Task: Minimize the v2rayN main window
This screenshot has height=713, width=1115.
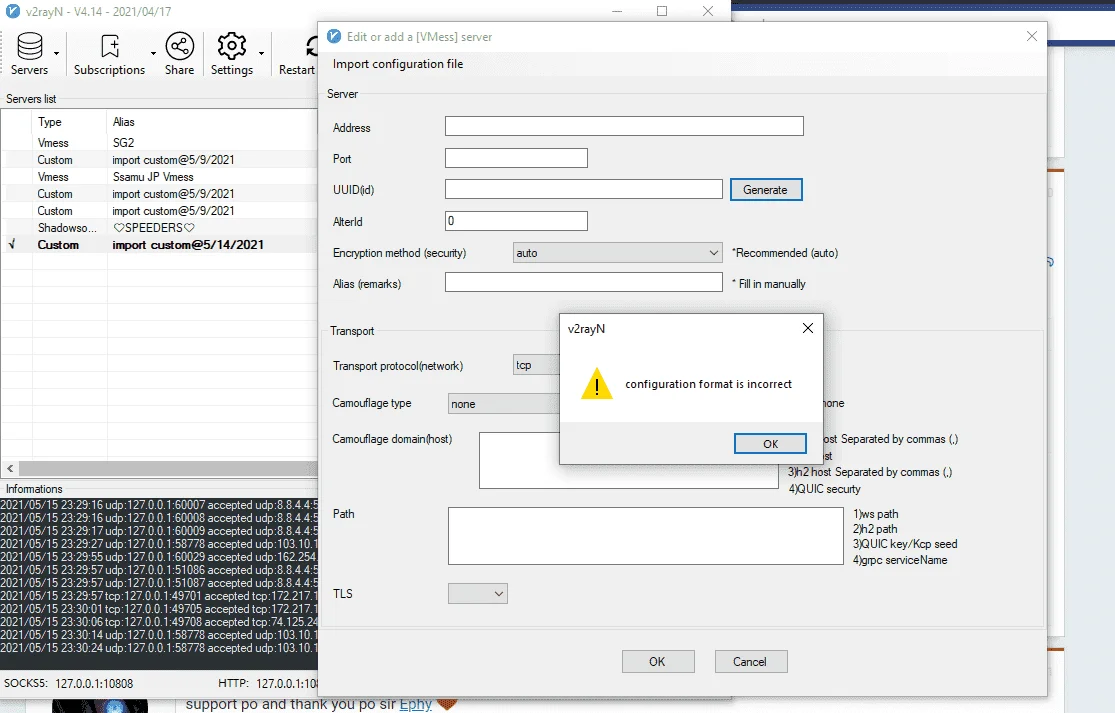Action: [x=617, y=11]
